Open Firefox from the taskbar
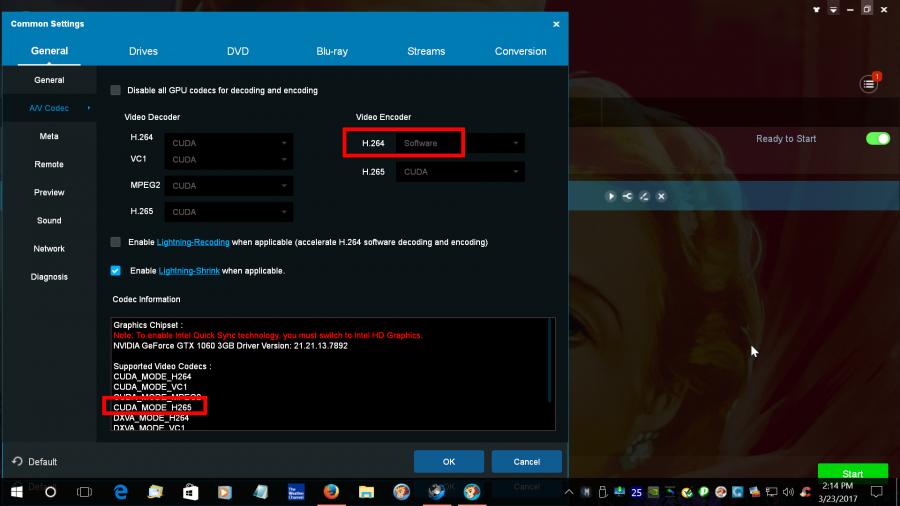This screenshot has height=506, width=900. [331, 492]
